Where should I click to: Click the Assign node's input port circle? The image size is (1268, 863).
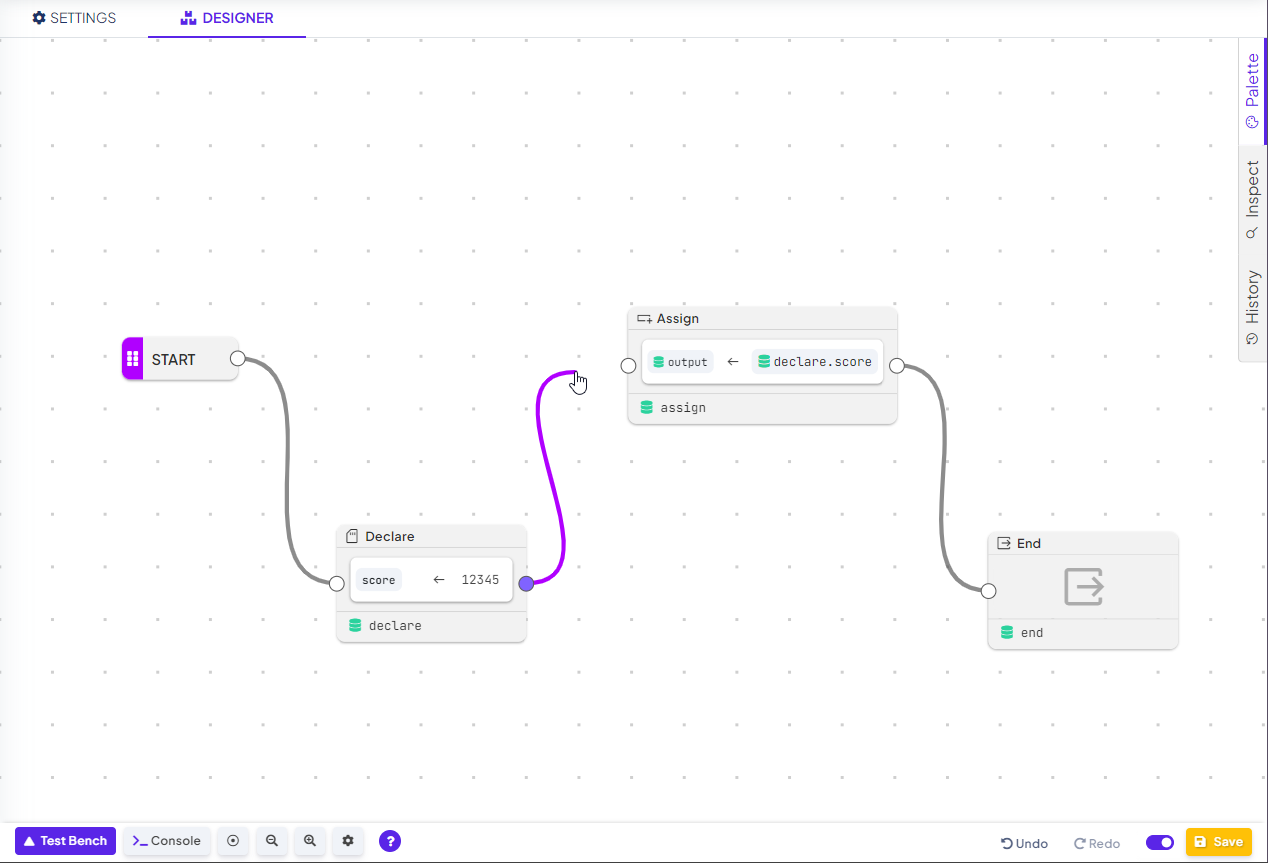(628, 366)
